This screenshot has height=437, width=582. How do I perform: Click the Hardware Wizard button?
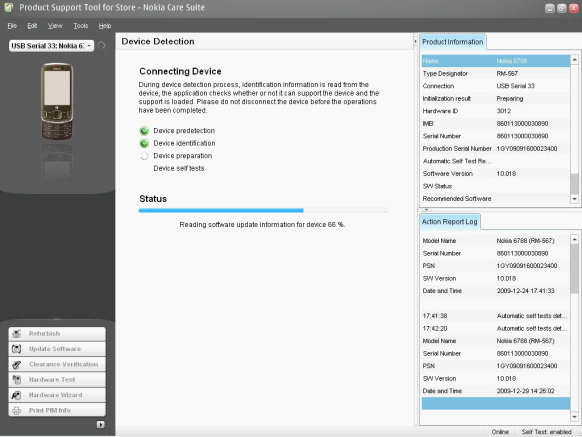pos(57,395)
